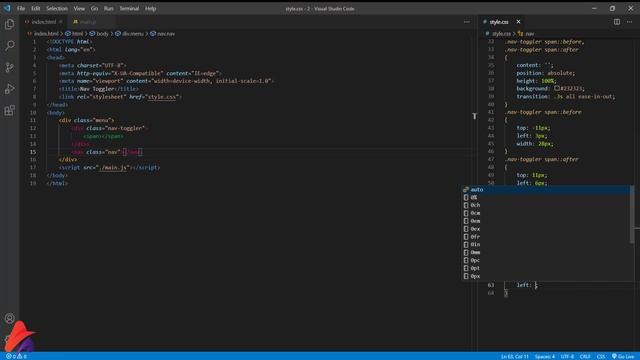Open the Go menu

[94, 8]
